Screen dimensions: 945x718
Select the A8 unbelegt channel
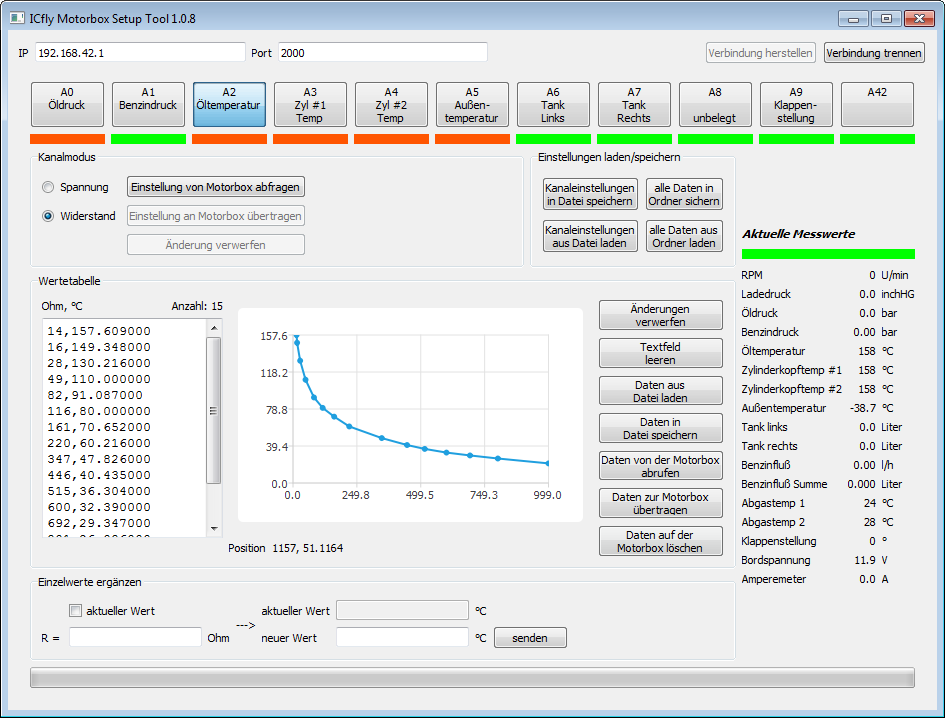(x=715, y=104)
